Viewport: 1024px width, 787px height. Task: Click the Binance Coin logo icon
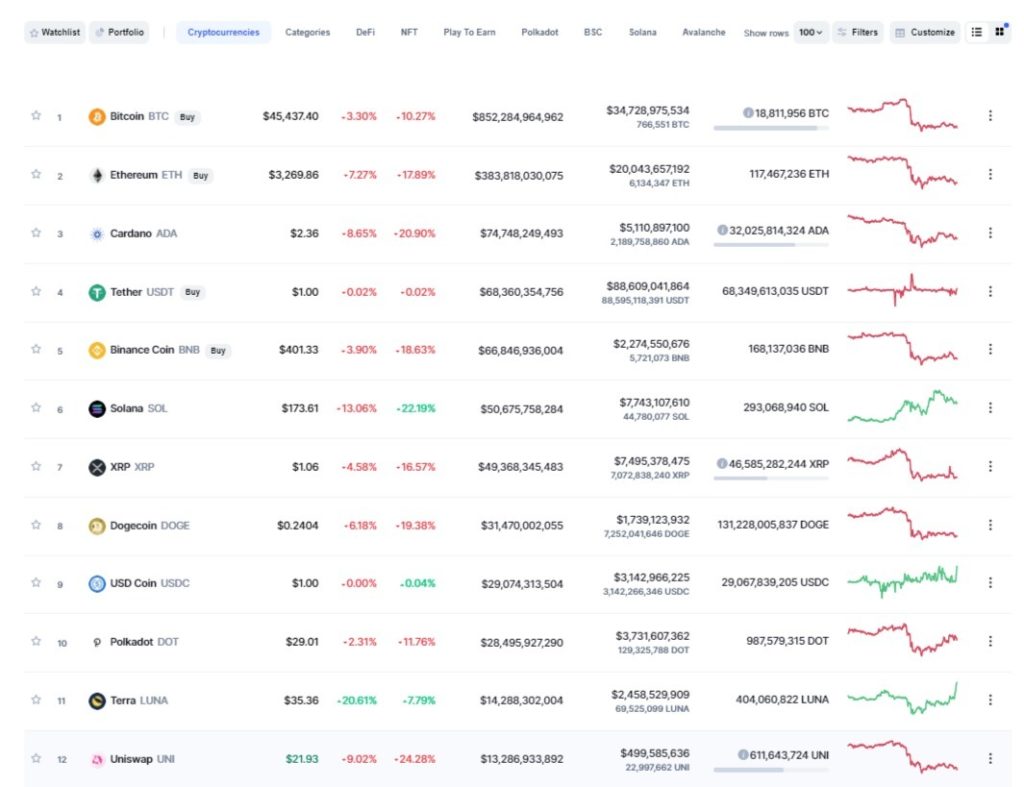coord(97,350)
